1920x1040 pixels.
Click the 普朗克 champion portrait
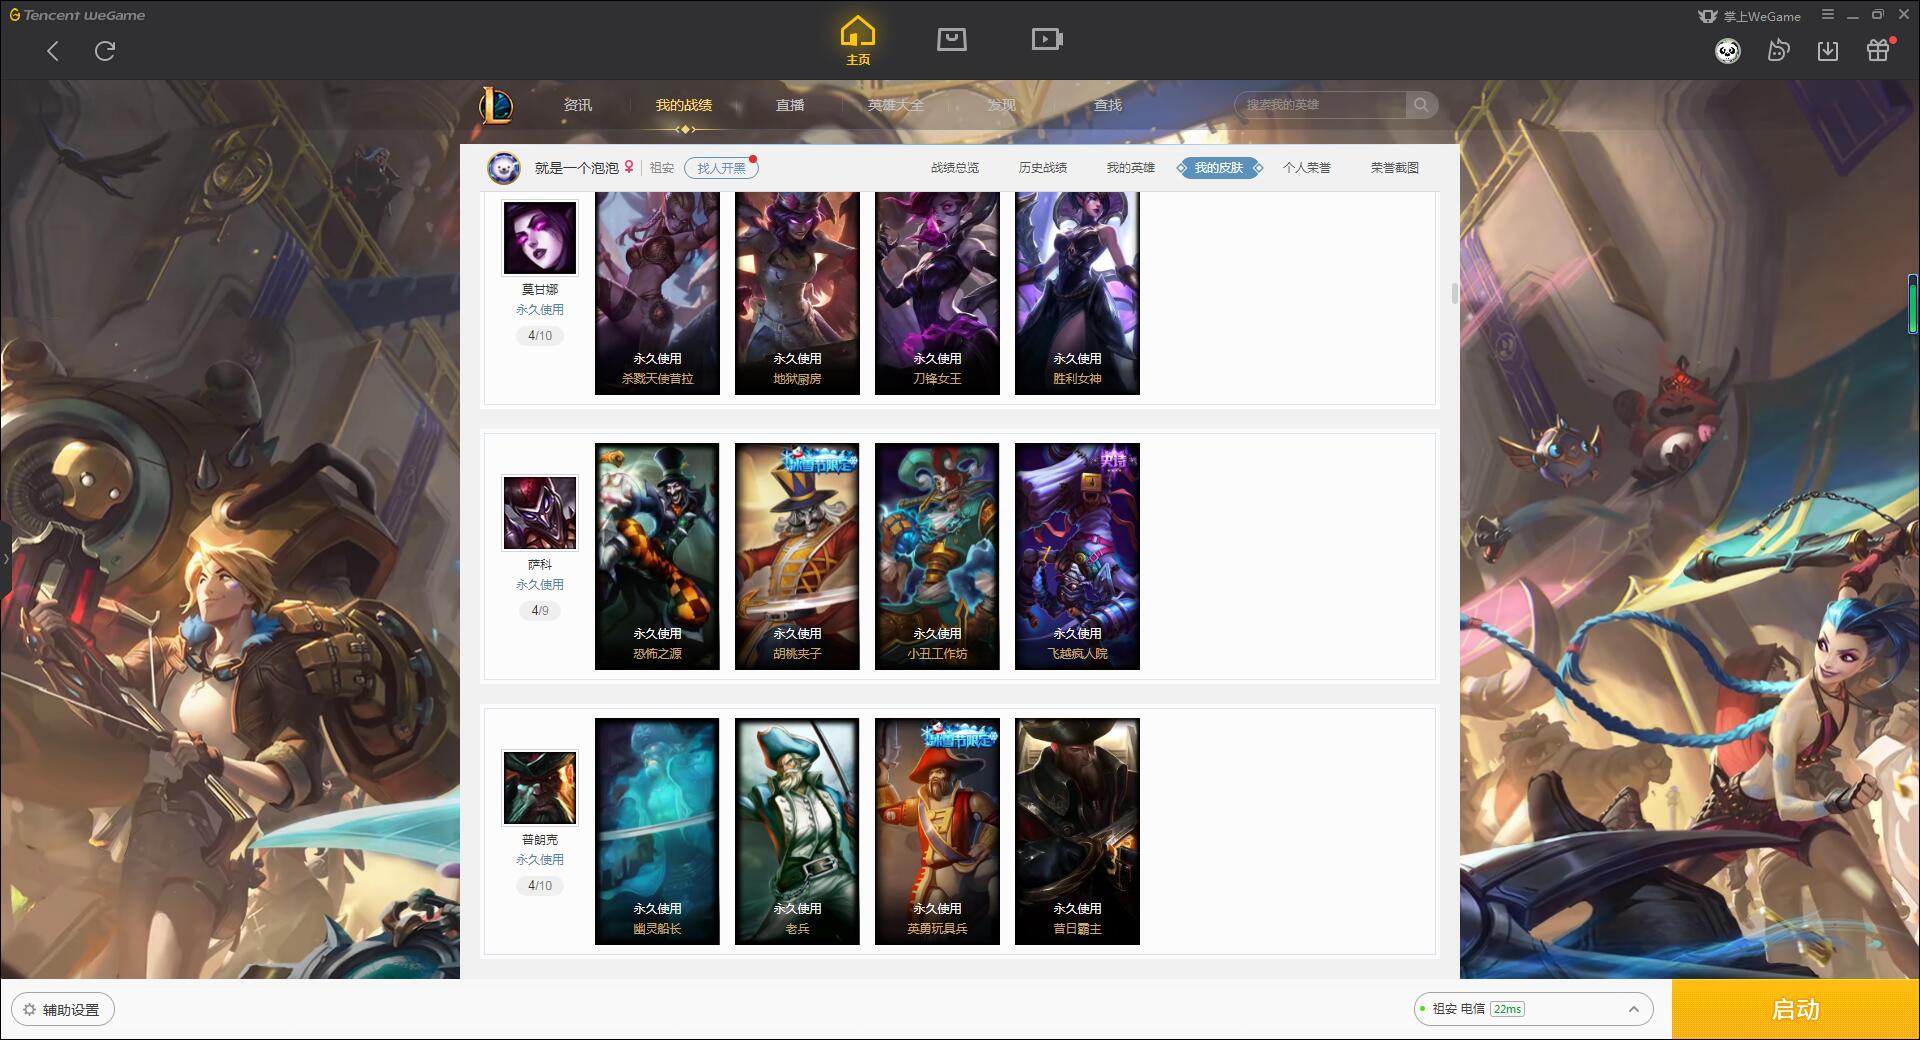click(540, 788)
